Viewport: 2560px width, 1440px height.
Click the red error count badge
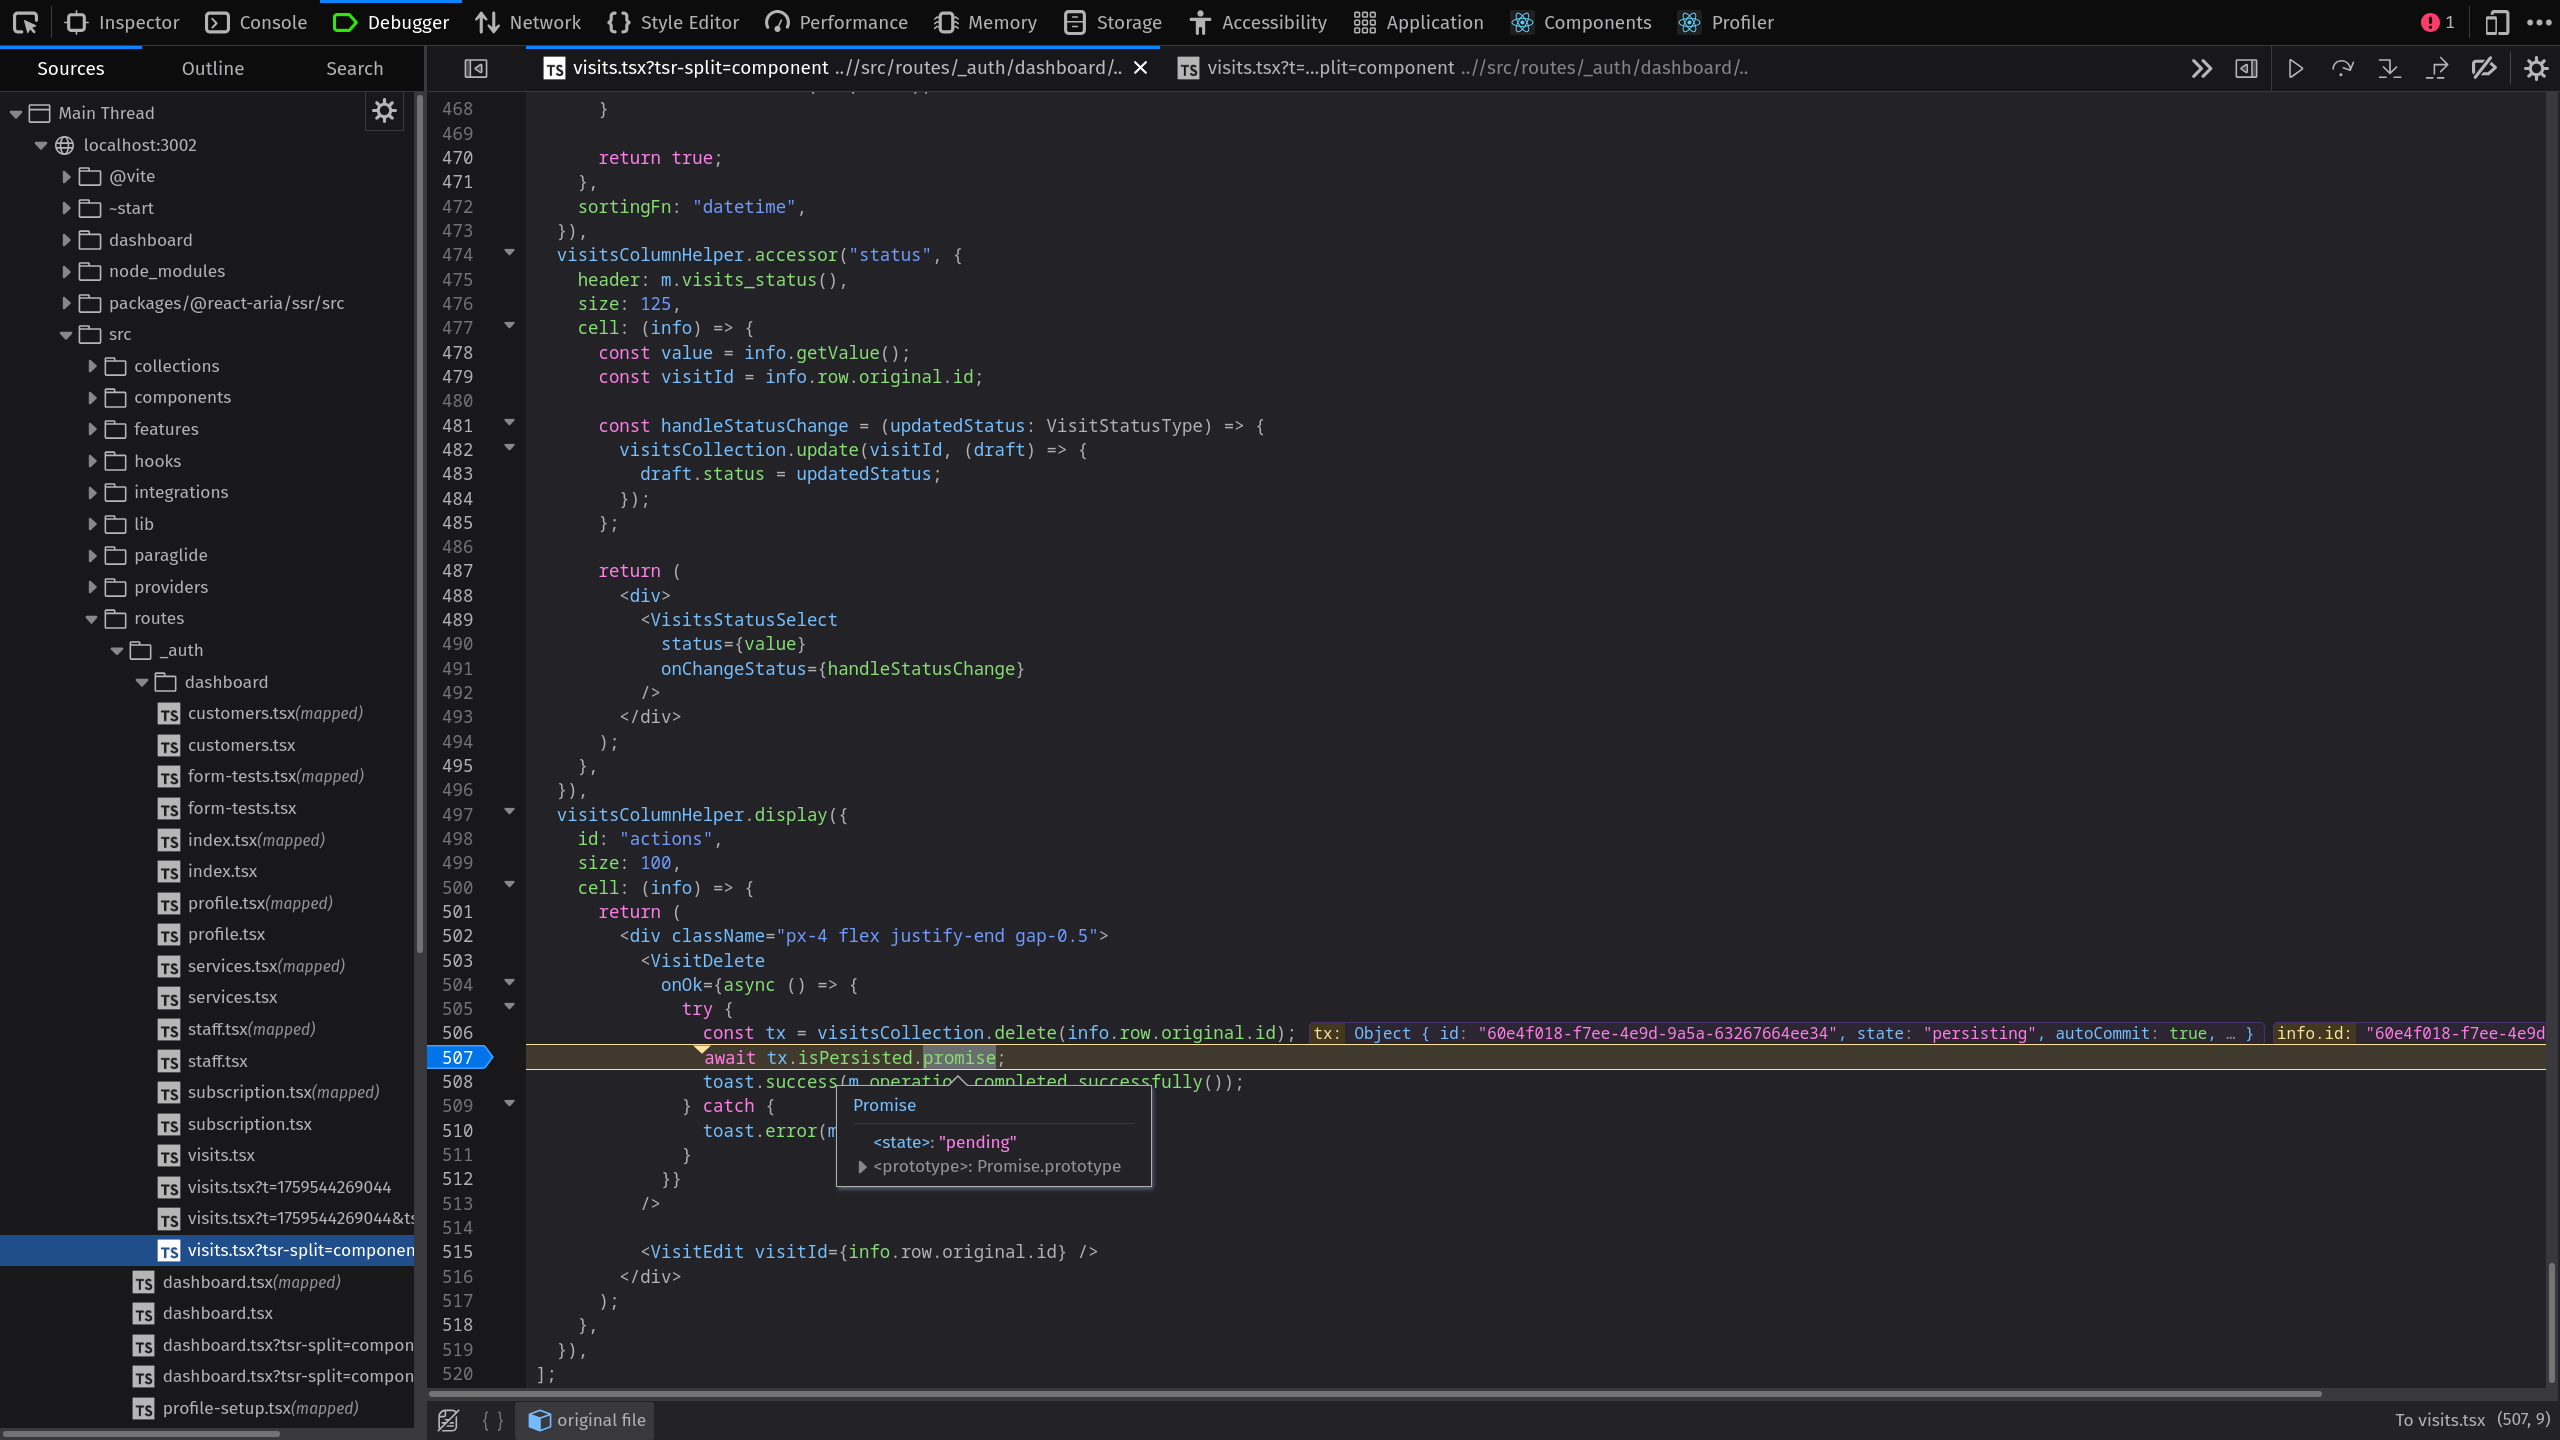pos(2437,22)
